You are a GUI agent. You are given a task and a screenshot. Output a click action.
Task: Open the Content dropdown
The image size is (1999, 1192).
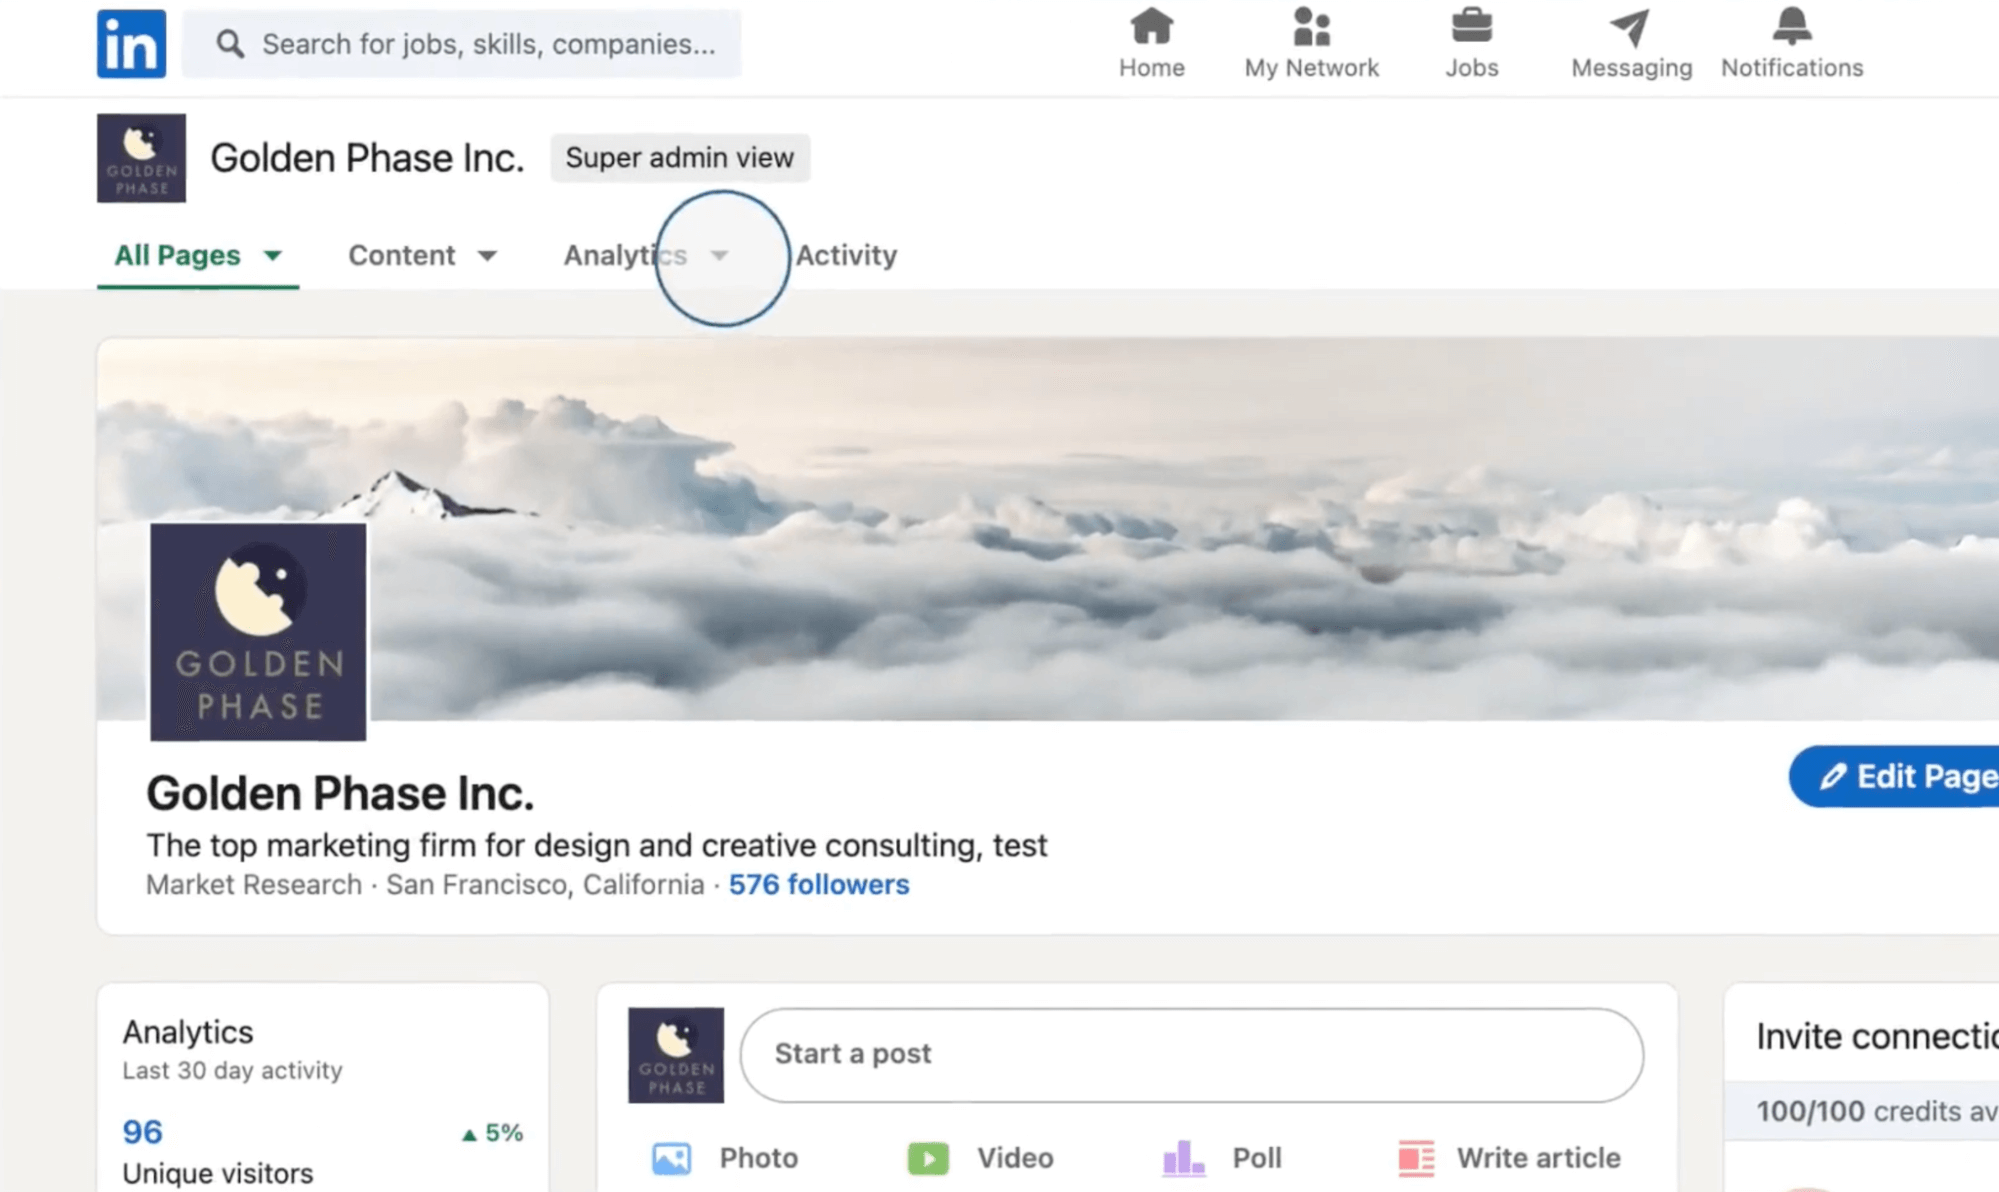[x=421, y=255]
